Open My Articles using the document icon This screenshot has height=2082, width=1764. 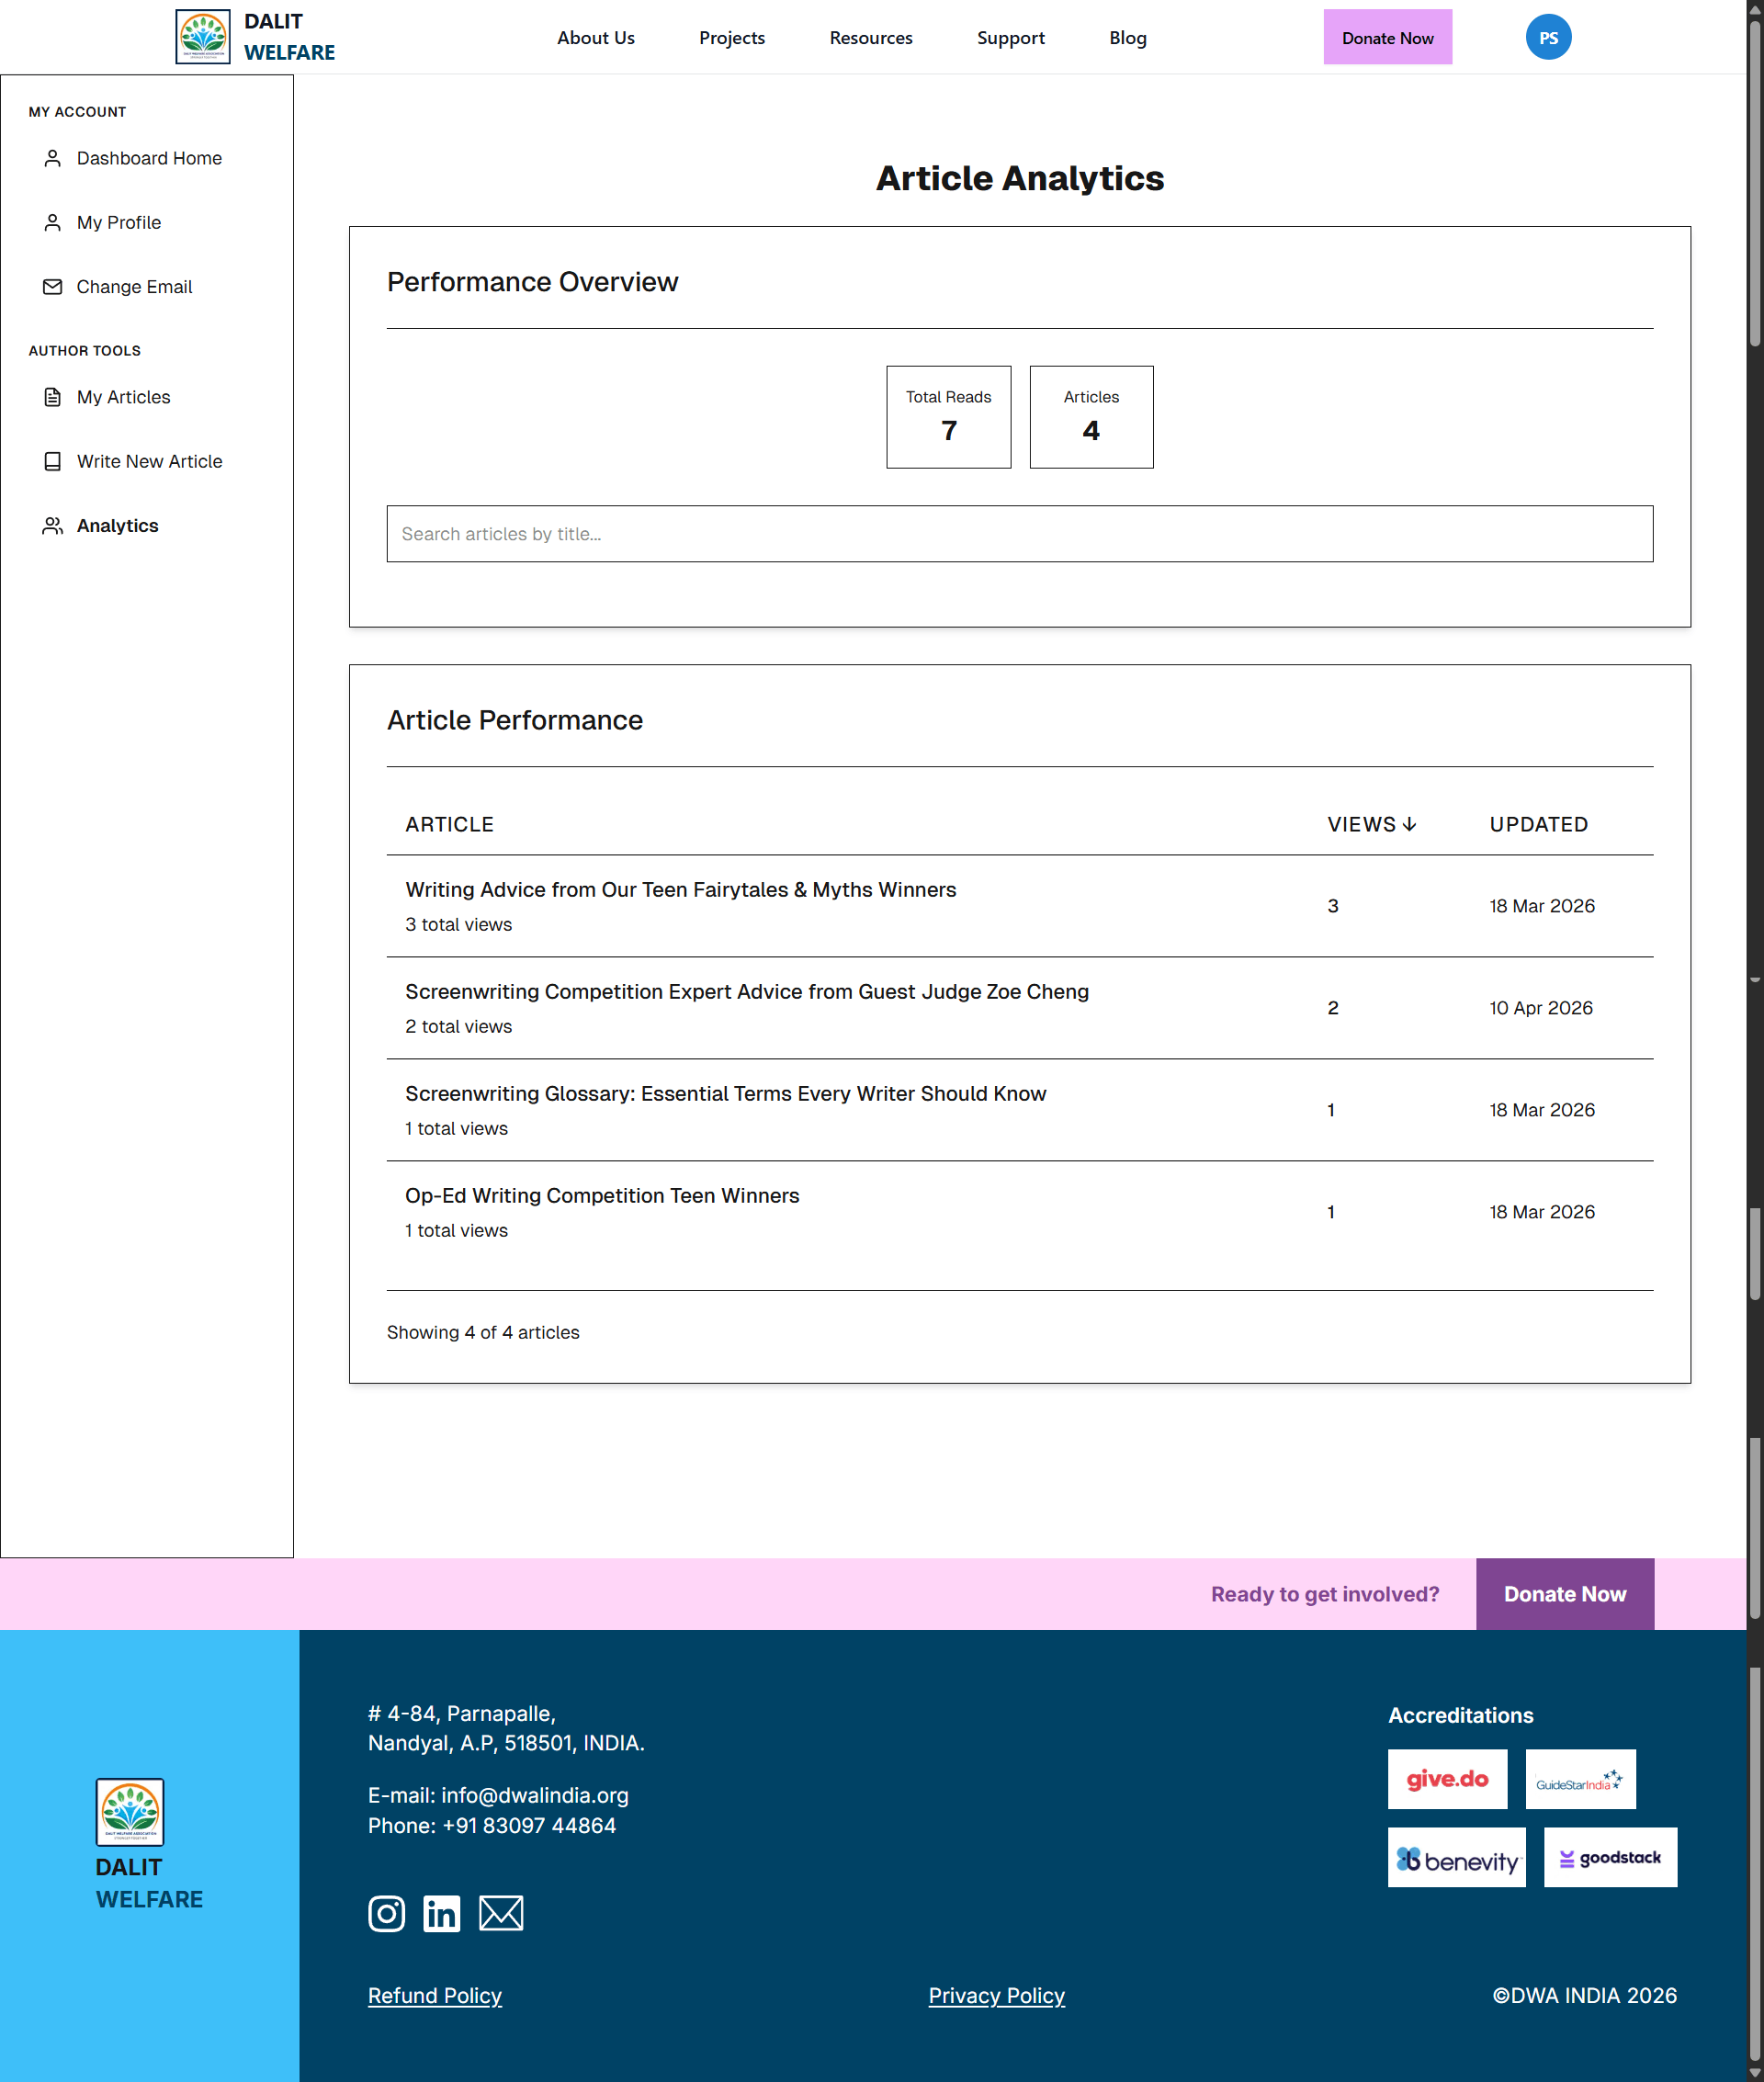[x=53, y=397]
